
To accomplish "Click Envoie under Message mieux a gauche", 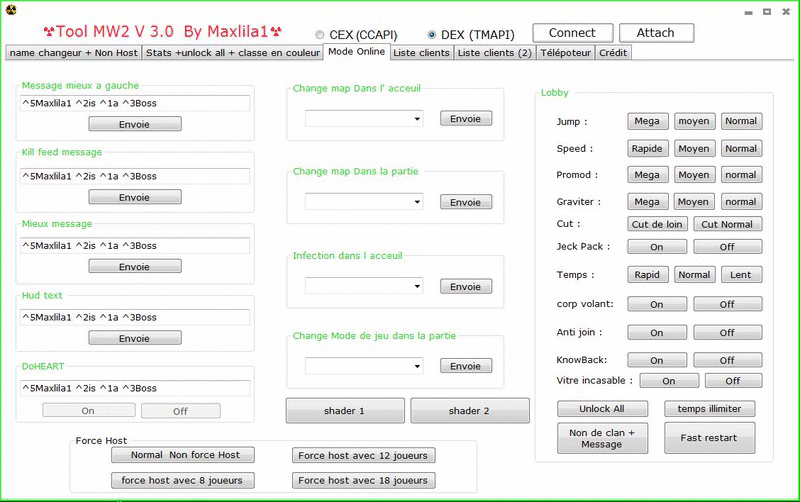I will (x=135, y=124).
